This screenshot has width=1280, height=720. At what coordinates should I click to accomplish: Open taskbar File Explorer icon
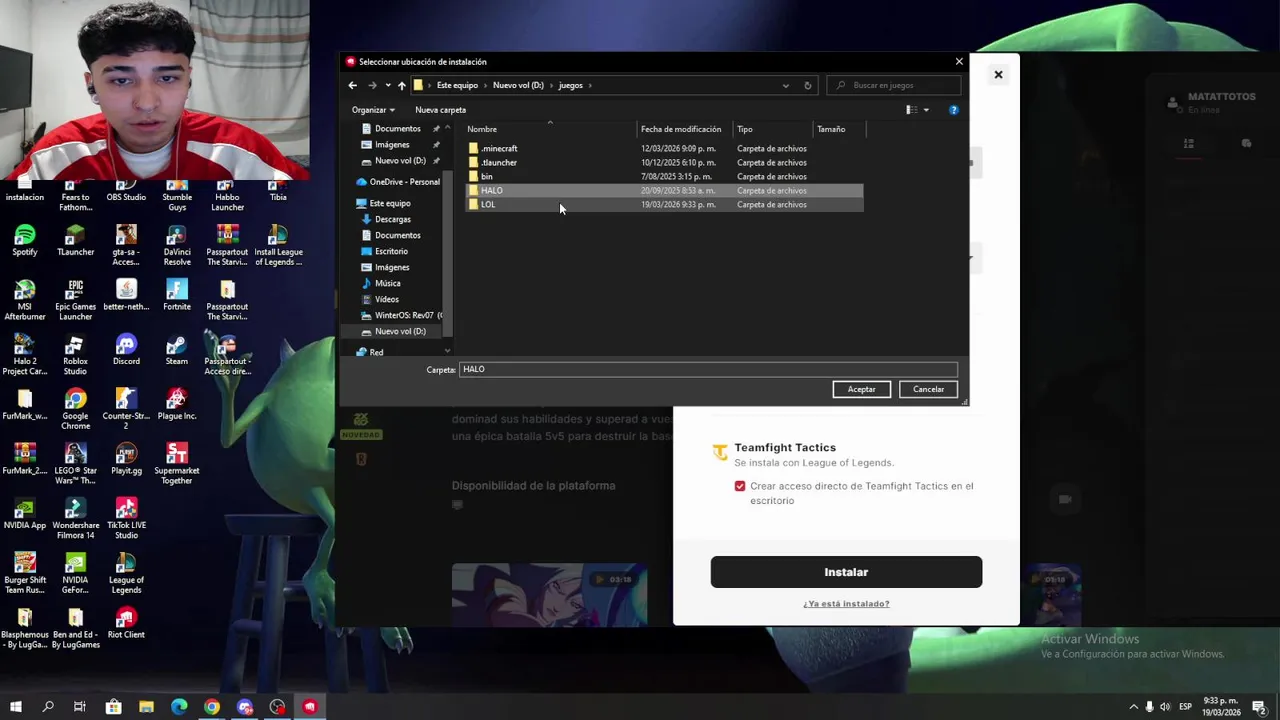click(146, 707)
